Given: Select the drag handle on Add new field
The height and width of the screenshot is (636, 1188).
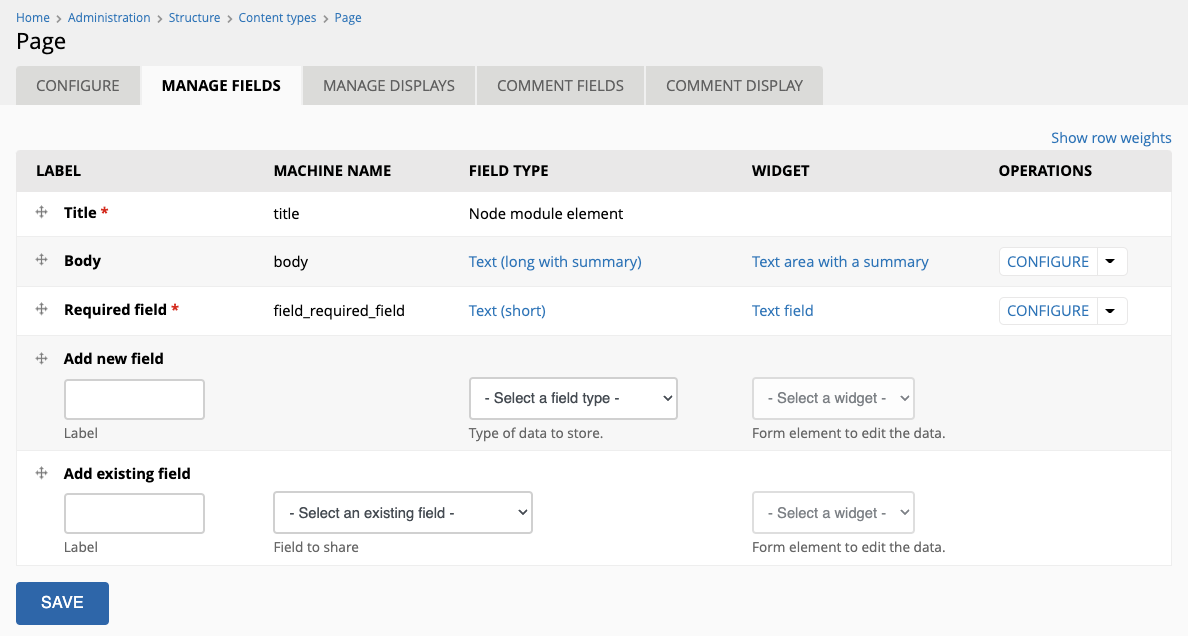Looking at the screenshot, I should (x=41, y=358).
